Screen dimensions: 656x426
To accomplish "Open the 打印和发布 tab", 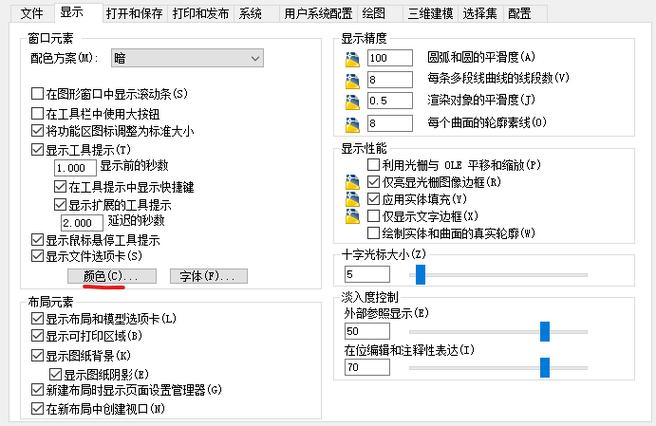I will pyautogui.click(x=201, y=13).
